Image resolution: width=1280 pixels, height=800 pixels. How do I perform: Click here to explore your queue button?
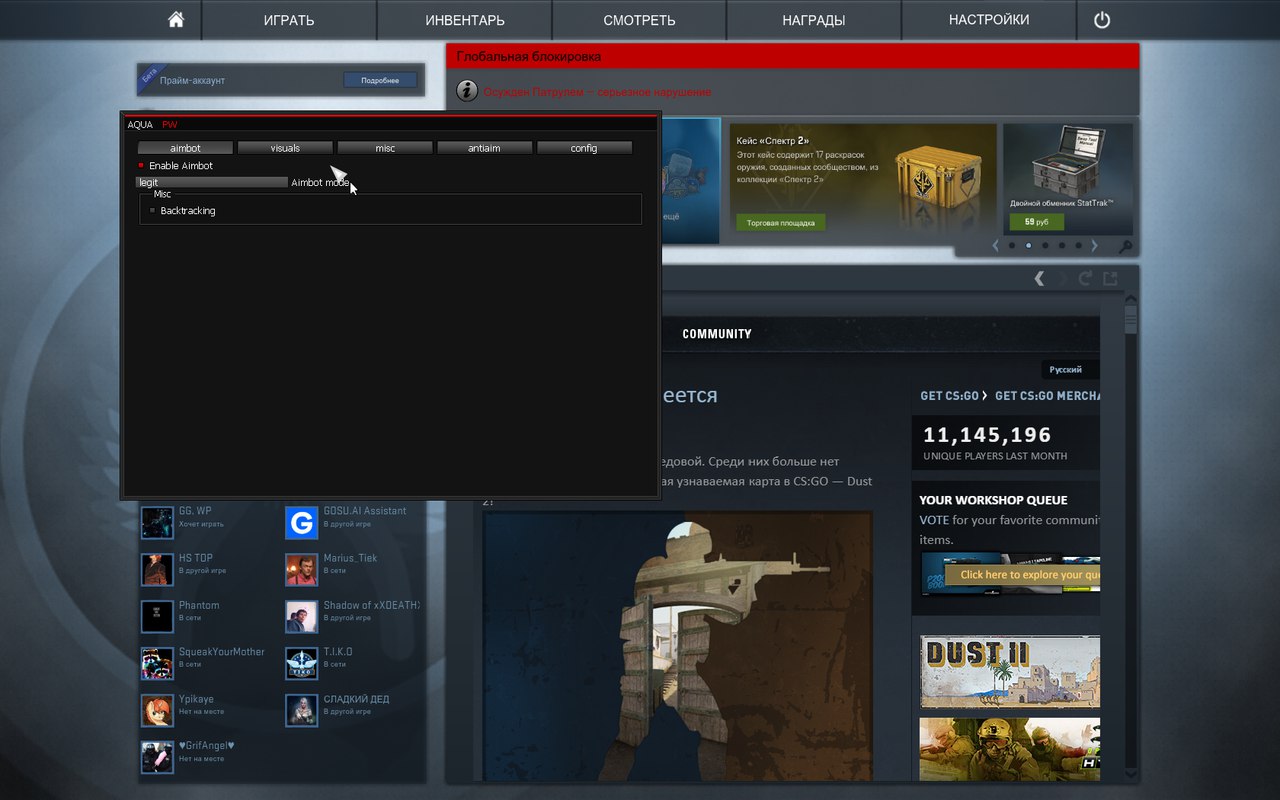[1022, 575]
